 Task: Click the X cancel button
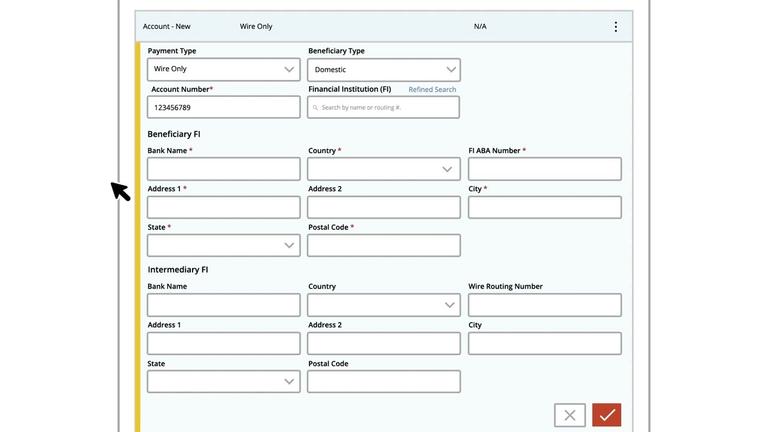pos(569,415)
